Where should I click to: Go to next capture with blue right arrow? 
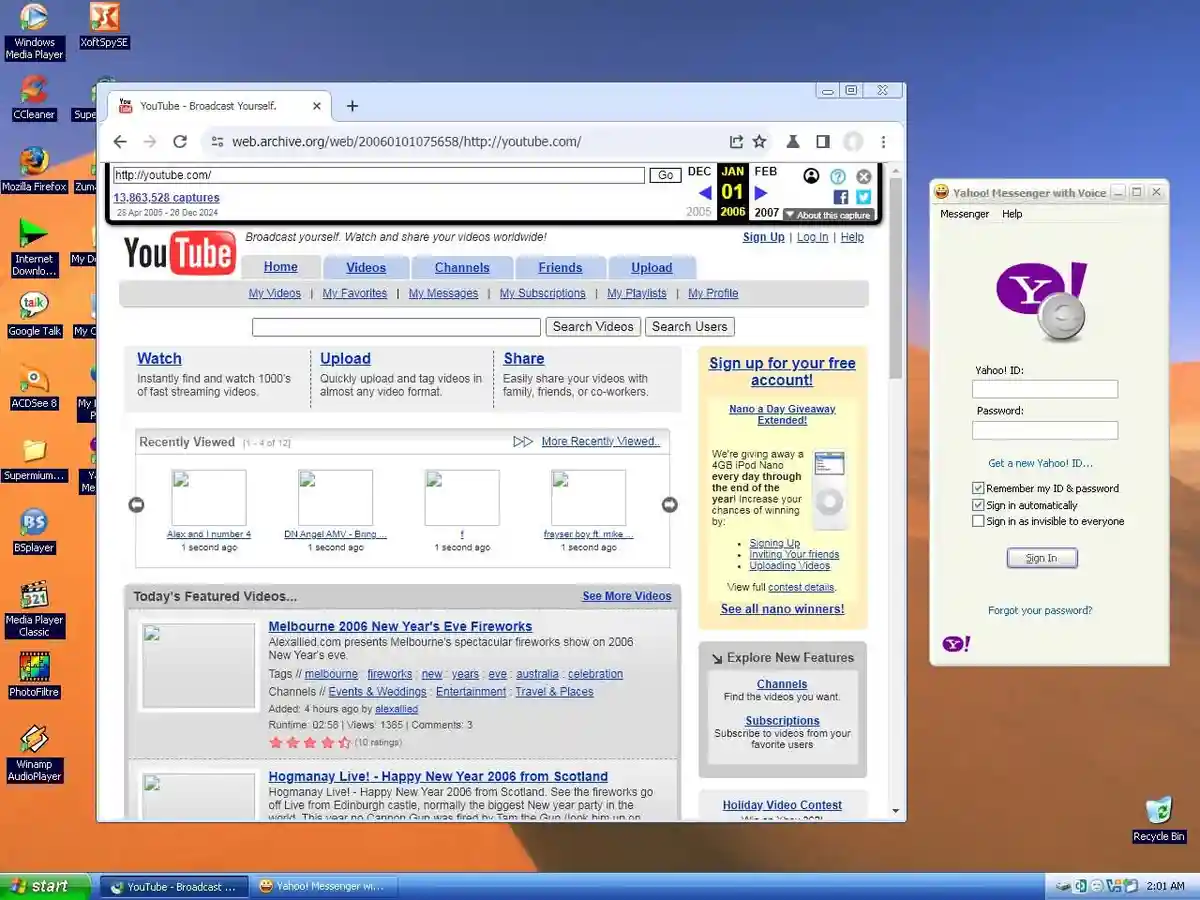pyautogui.click(x=761, y=193)
